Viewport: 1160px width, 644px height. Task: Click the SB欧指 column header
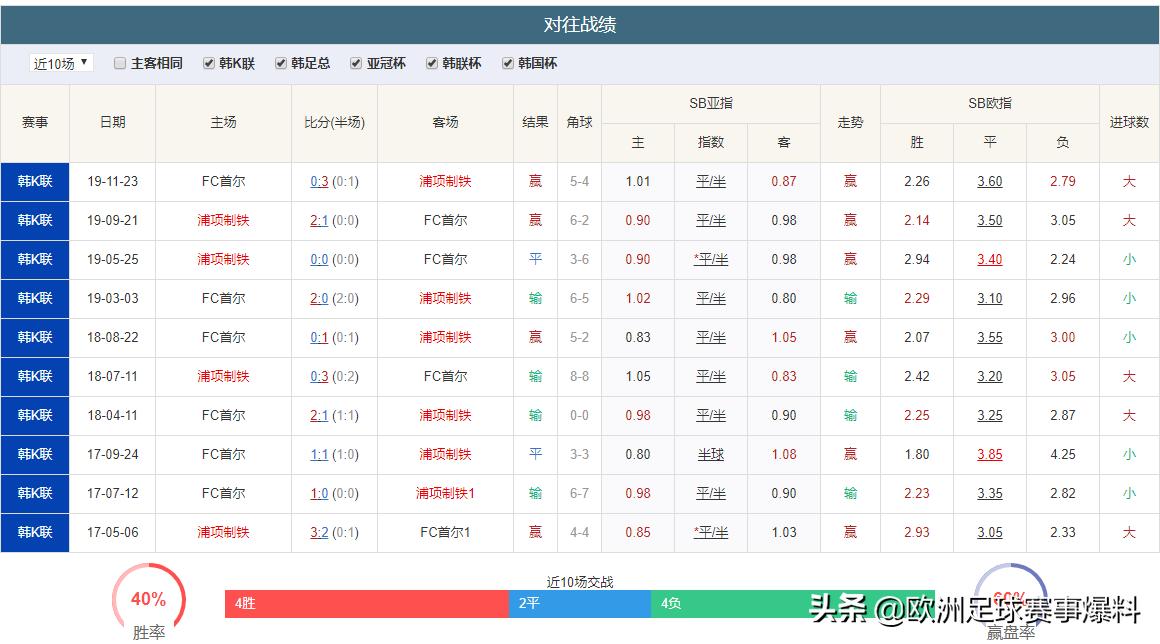coord(988,103)
